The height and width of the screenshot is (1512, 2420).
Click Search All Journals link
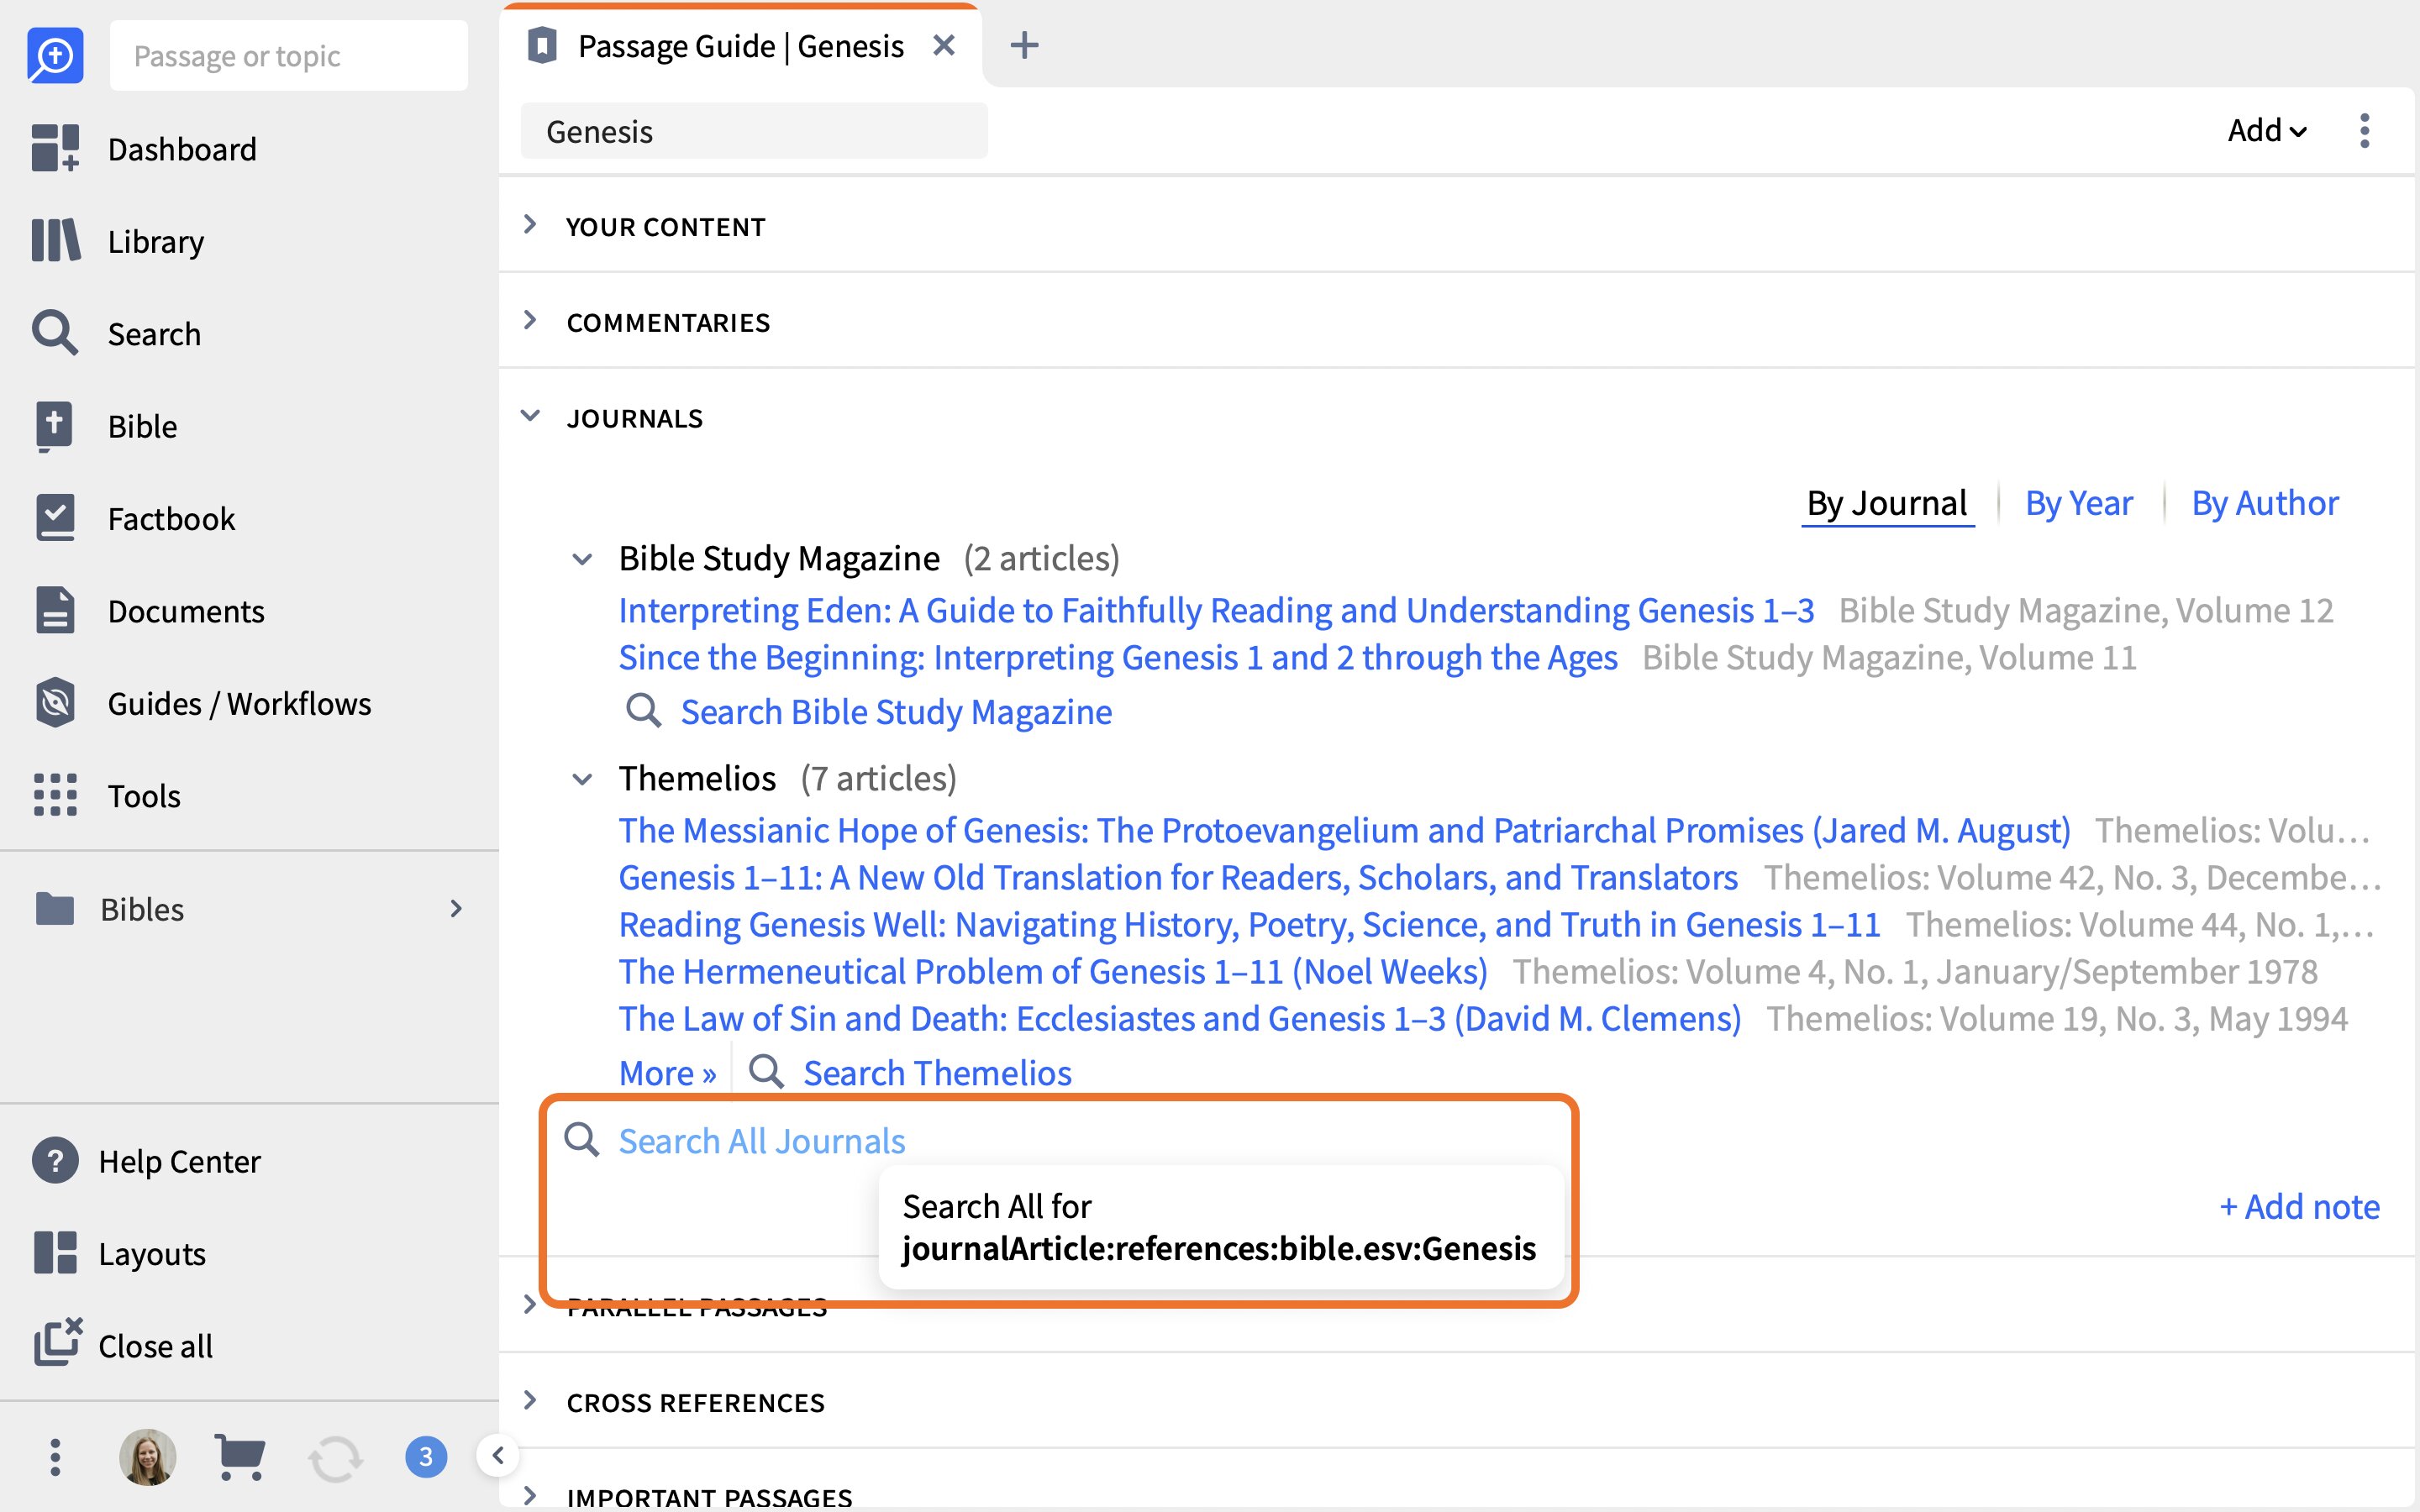pos(762,1141)
